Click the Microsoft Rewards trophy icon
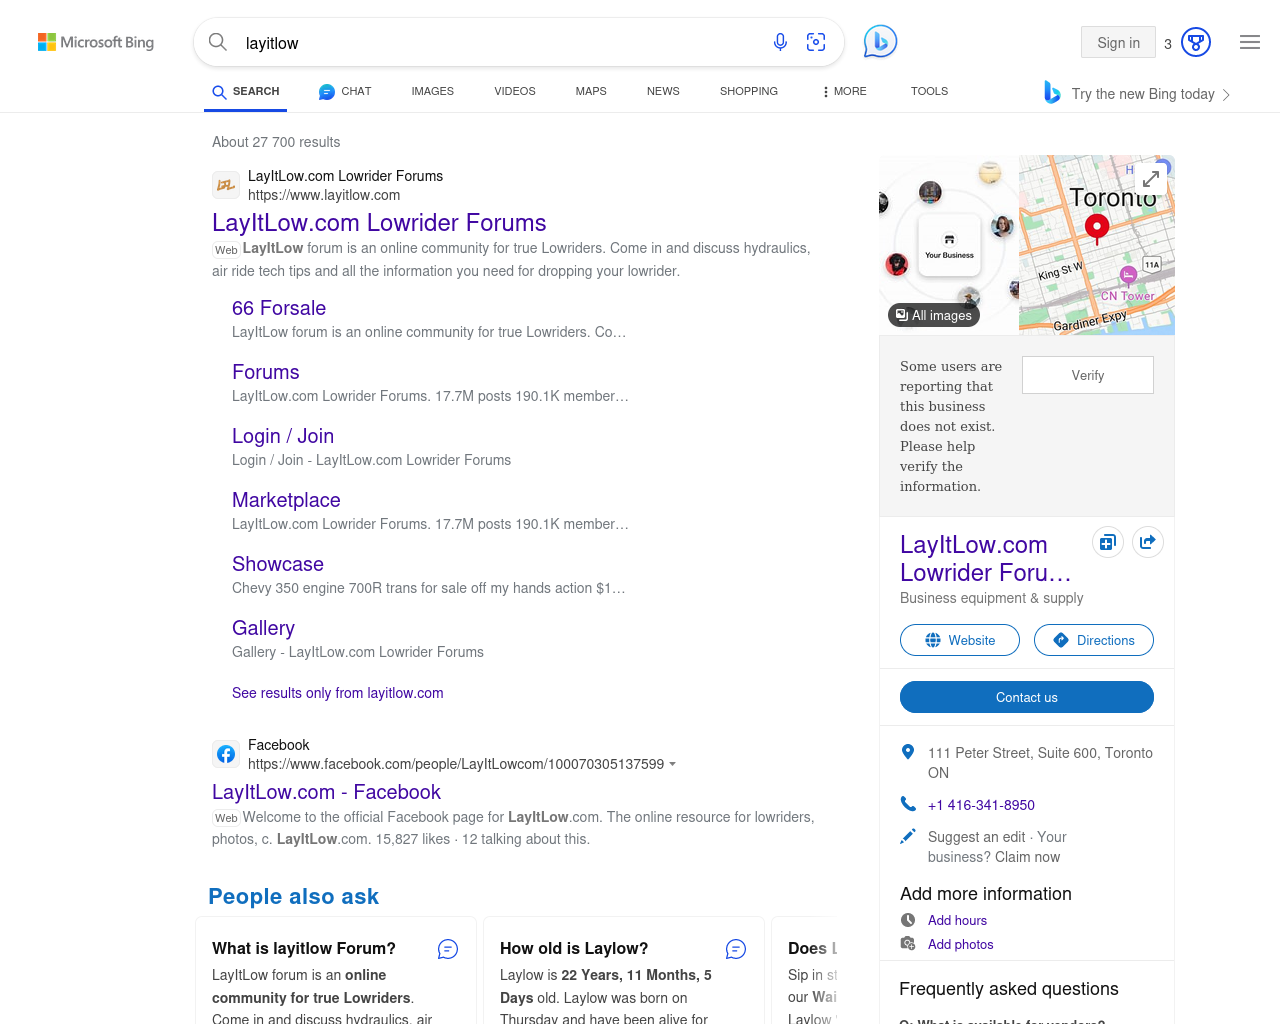1280x1024 pixels. click(1195, 42)
